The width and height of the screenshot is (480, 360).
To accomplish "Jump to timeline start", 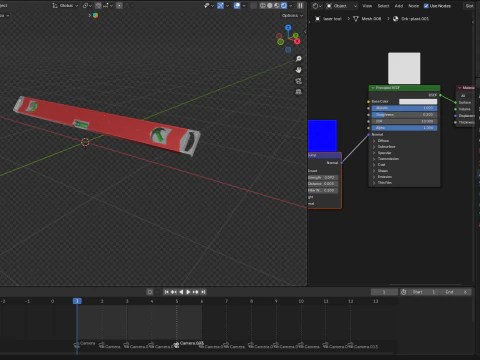I will (166, 292).
